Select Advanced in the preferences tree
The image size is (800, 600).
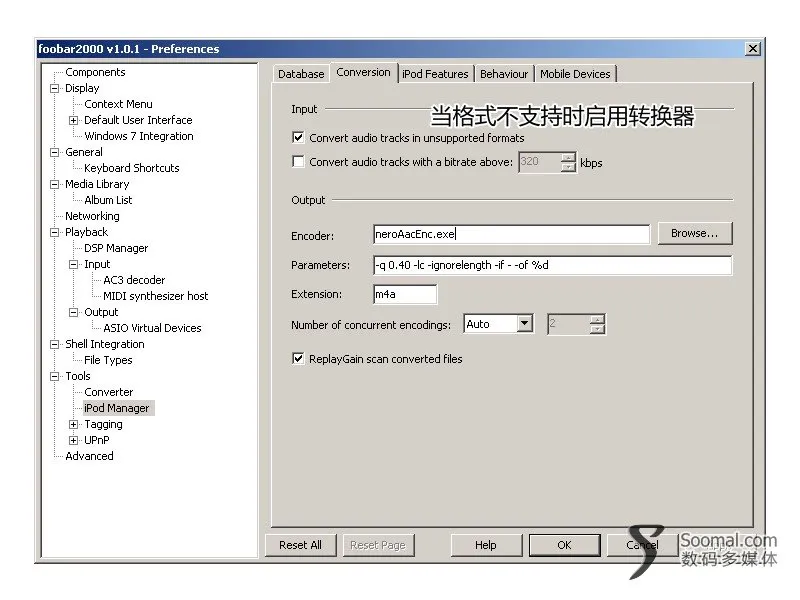(89, 456)
